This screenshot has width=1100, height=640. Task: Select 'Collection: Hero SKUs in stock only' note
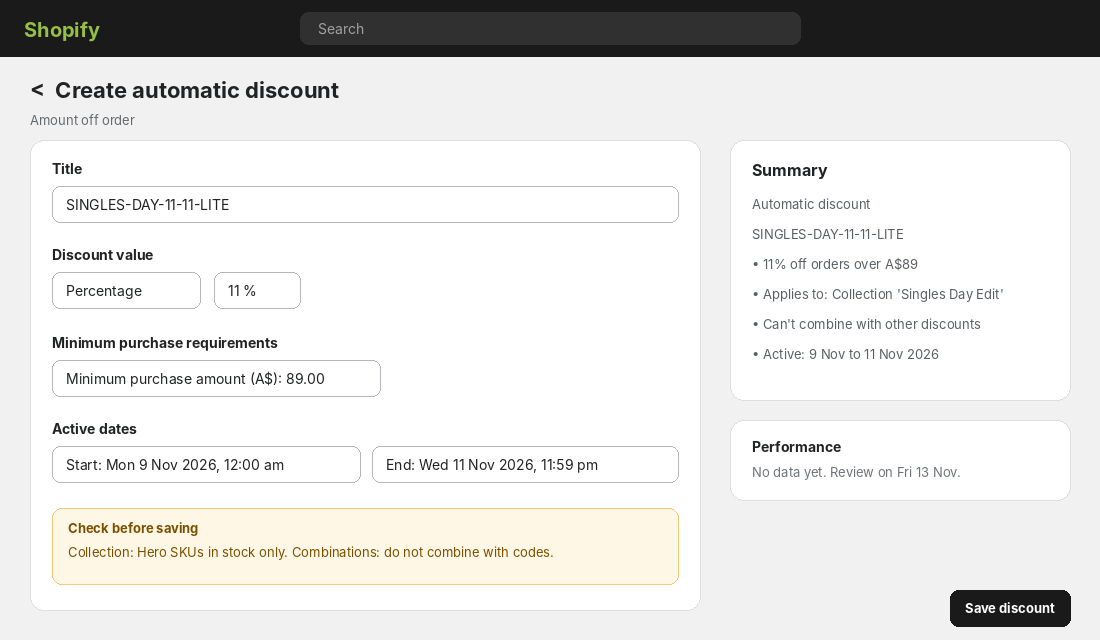point(177,552)
